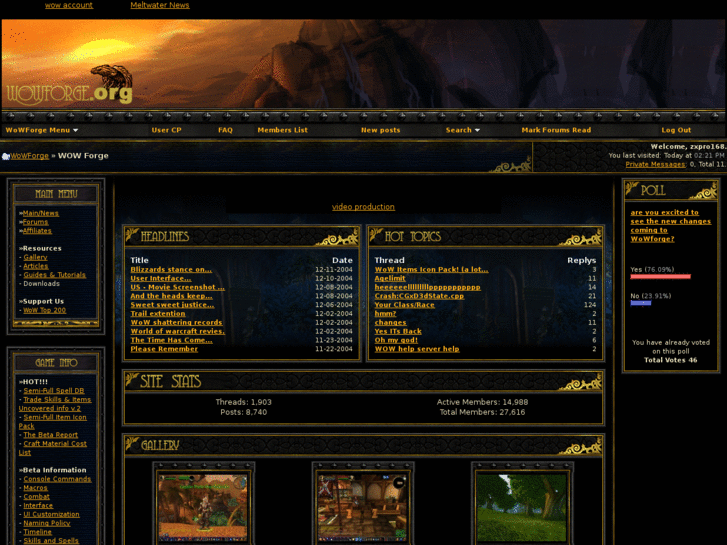Open third gallery thumbnail of green forest
This screenshot has height=545, width=727.
tap(522, 507)
